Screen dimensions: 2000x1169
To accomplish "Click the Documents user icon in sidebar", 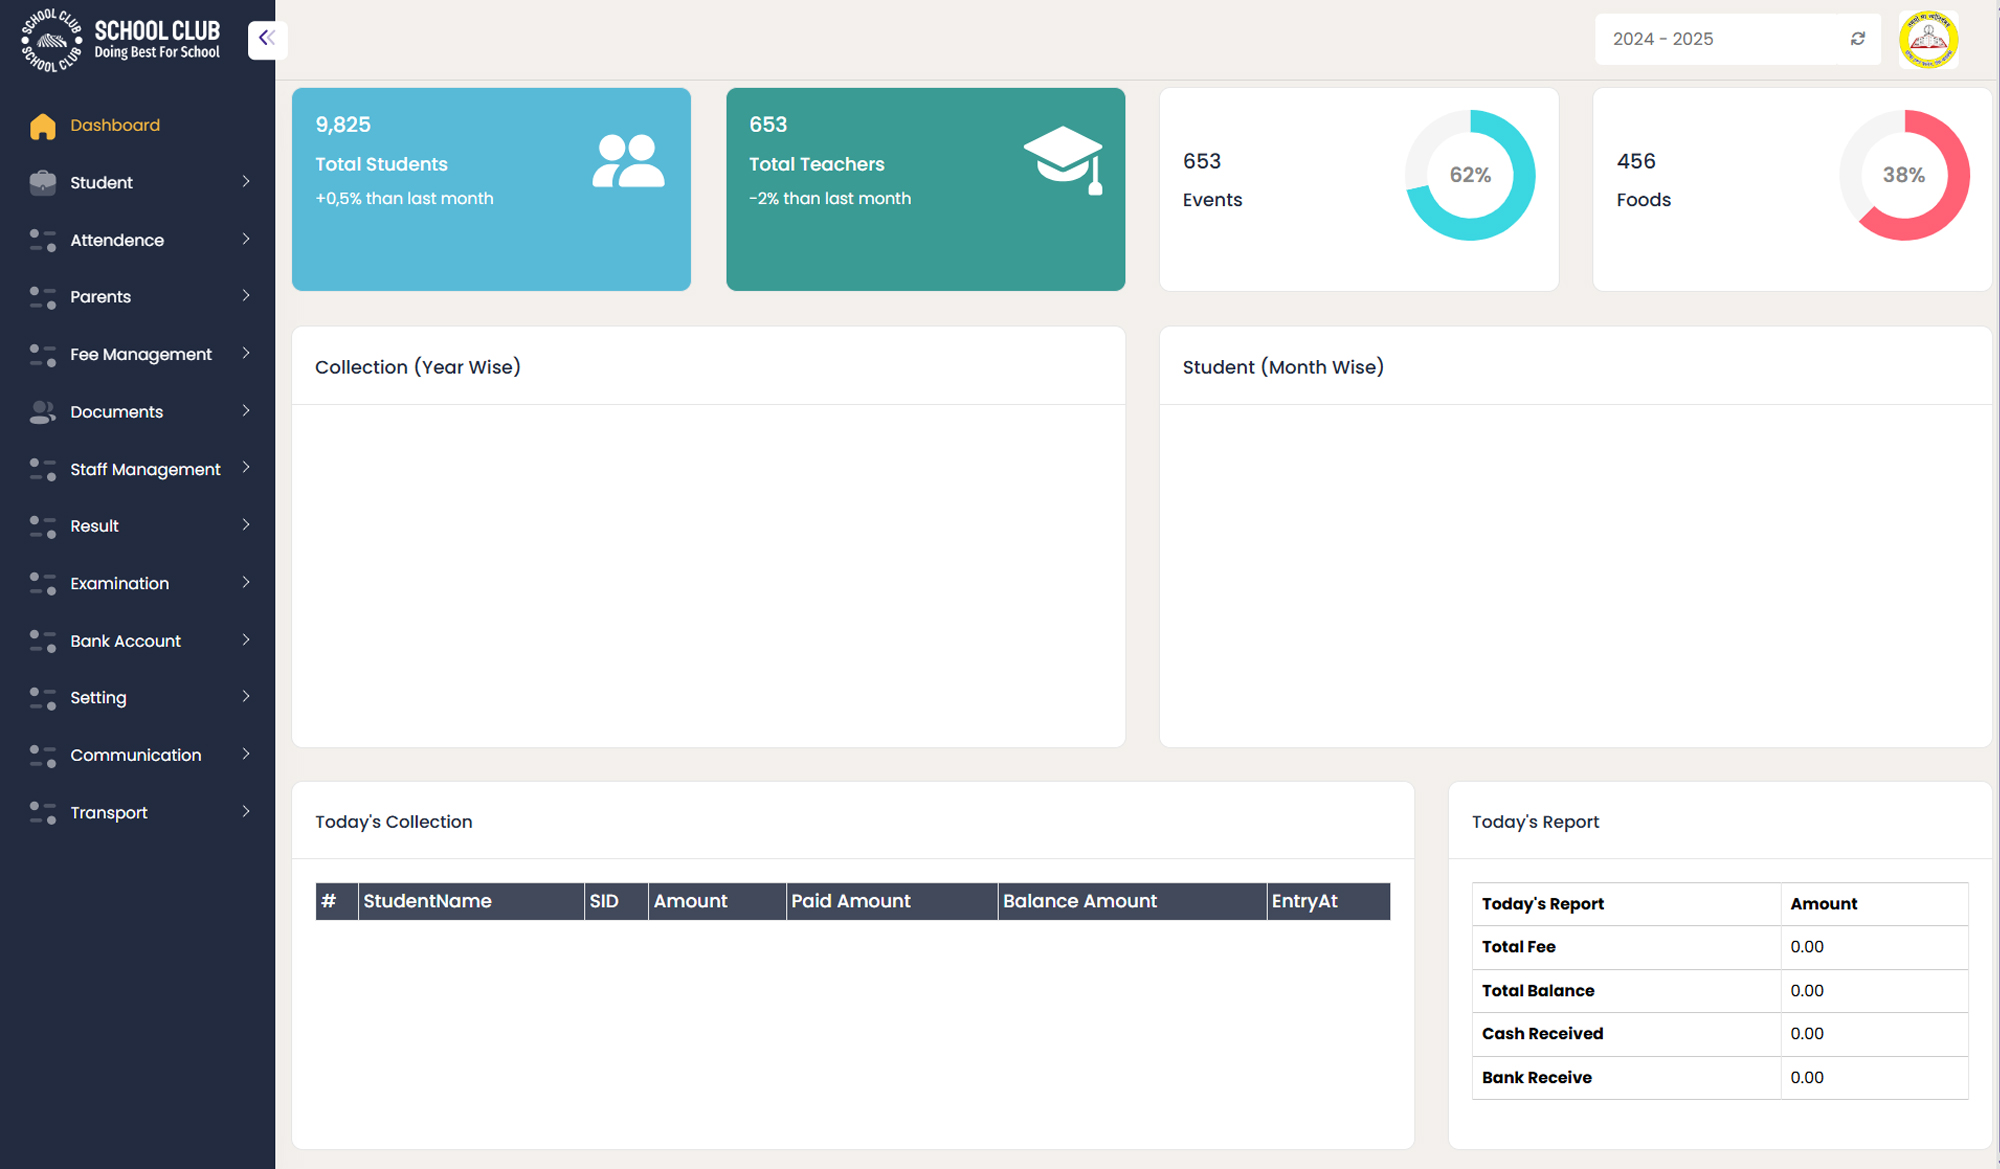I will point(42,412).
